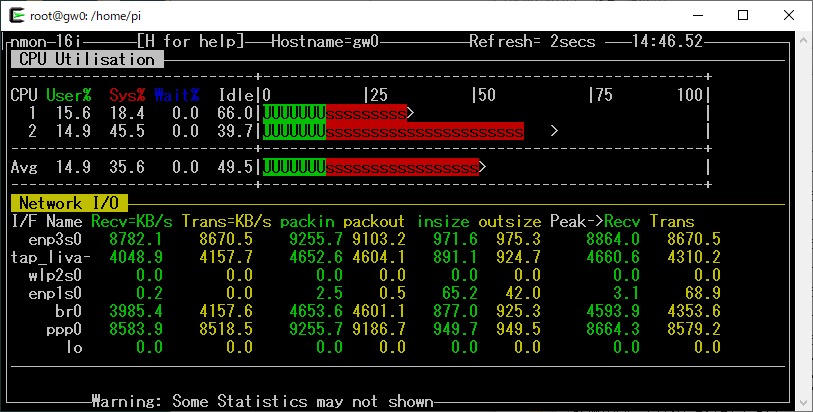Click the outsize column header
Image resolution: width=813 pixels, height=412 pixels.
(510, 221)
